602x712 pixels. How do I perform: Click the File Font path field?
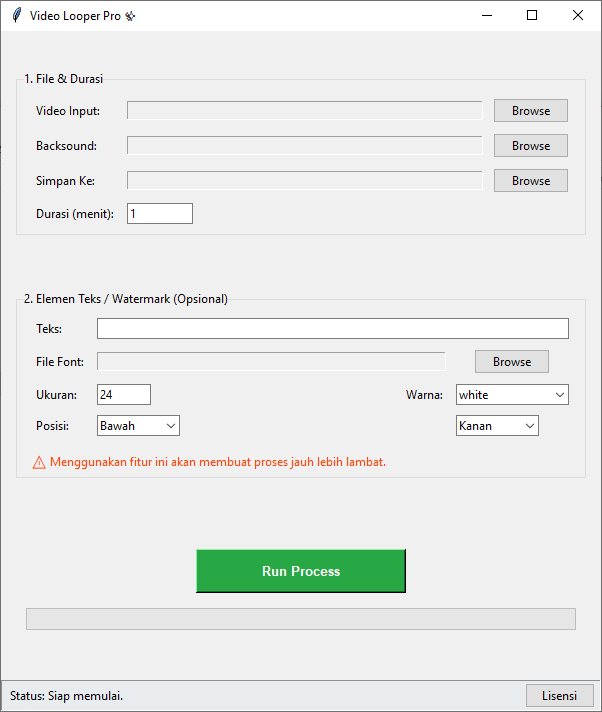(270, 362)
